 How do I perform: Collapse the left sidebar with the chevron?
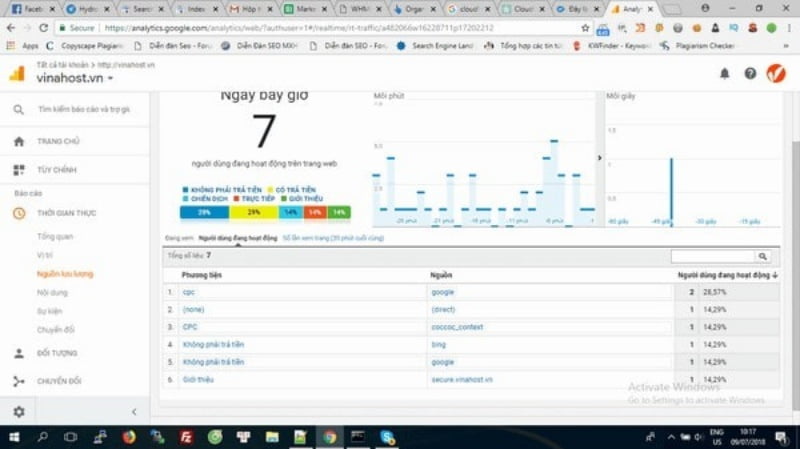[134, 411]
